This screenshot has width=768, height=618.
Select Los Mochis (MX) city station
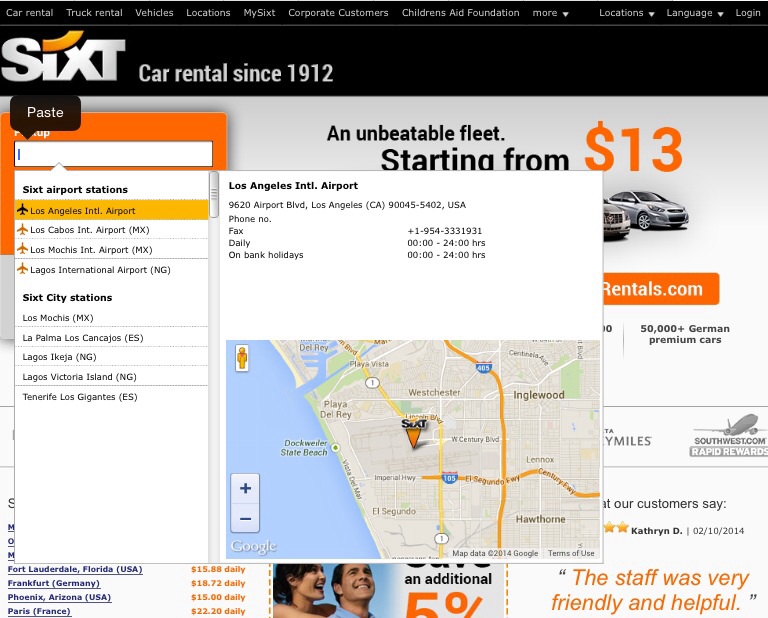tap(111, 318)
